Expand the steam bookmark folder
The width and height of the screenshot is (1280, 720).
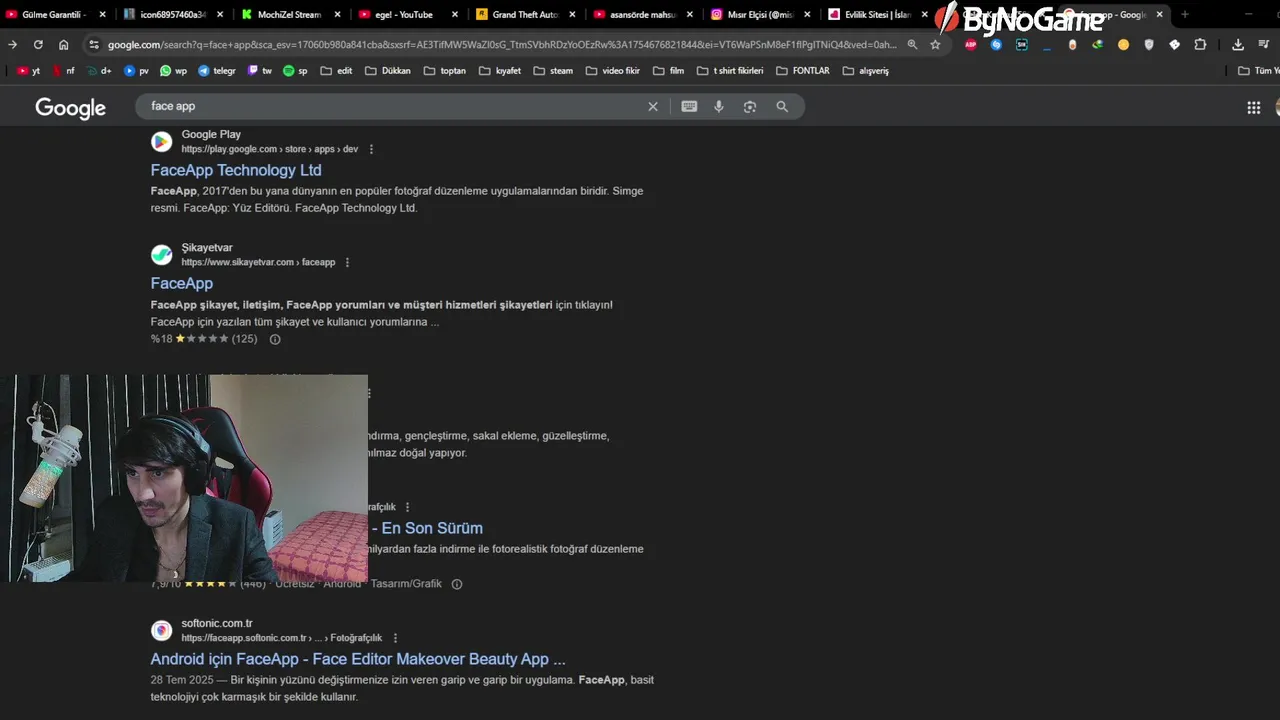(x=553, y=71)
